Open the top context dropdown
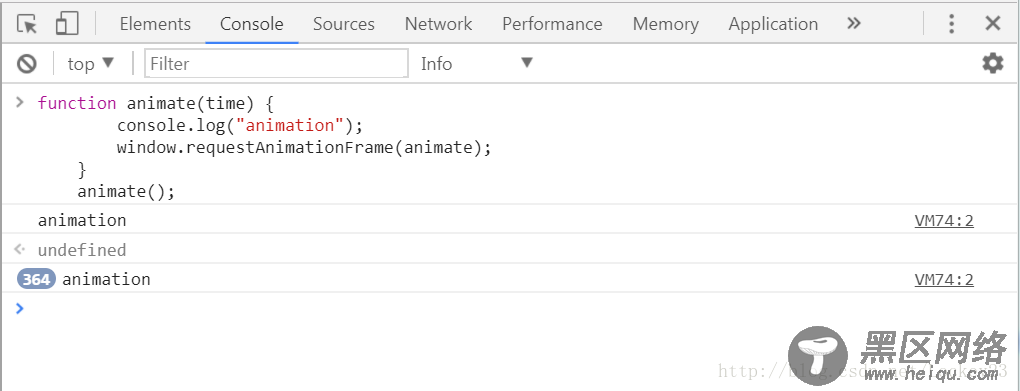This screenshot has height=391, width=1020. [91, 64]
